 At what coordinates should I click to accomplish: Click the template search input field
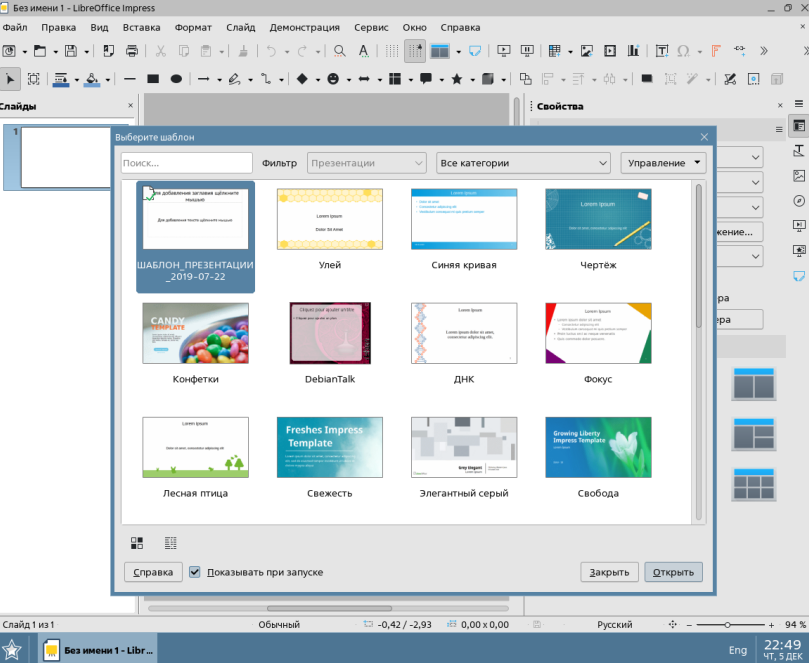pos(187,163)
